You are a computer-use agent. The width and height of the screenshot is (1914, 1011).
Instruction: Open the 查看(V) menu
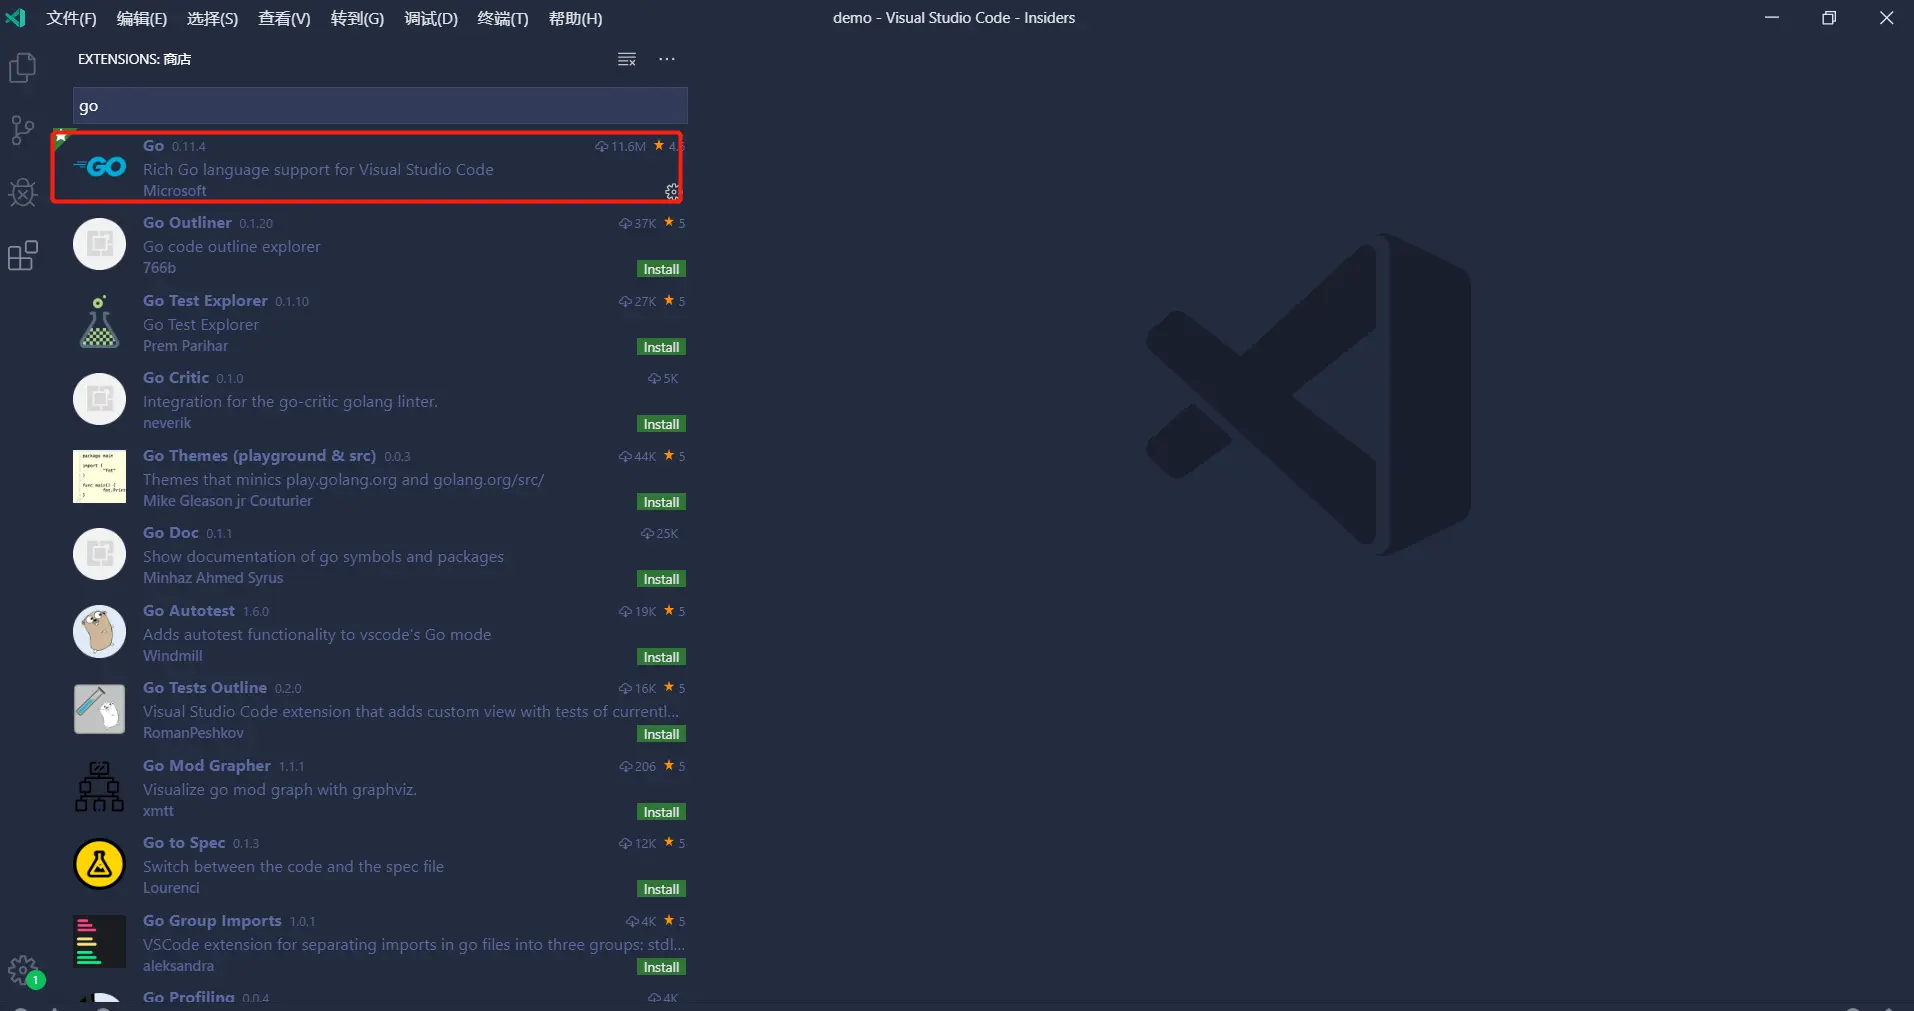(284, 19)
